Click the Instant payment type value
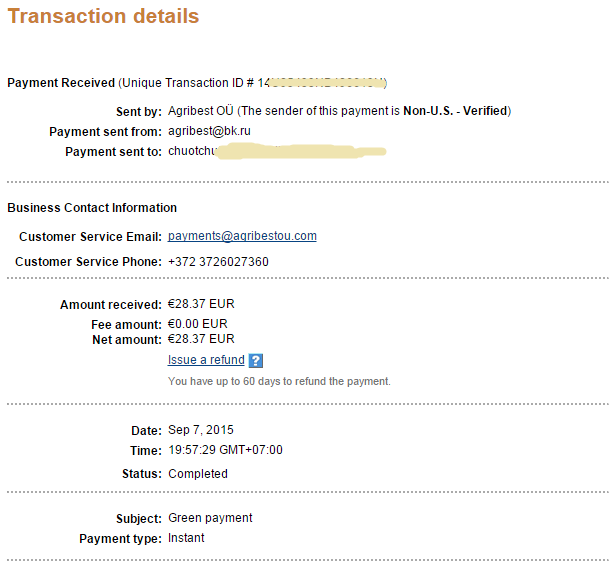Viewport: 616px width, 570px height. click(186, 538)
